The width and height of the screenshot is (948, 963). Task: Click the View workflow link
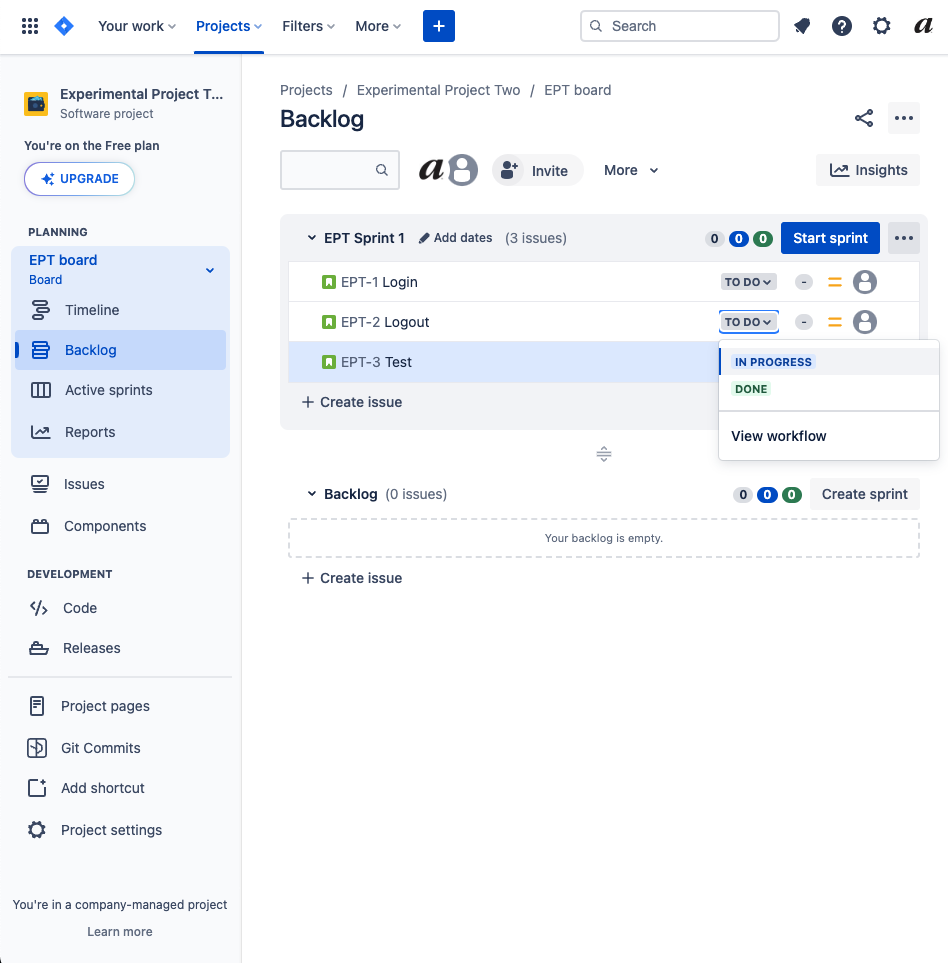coord(778,436)
